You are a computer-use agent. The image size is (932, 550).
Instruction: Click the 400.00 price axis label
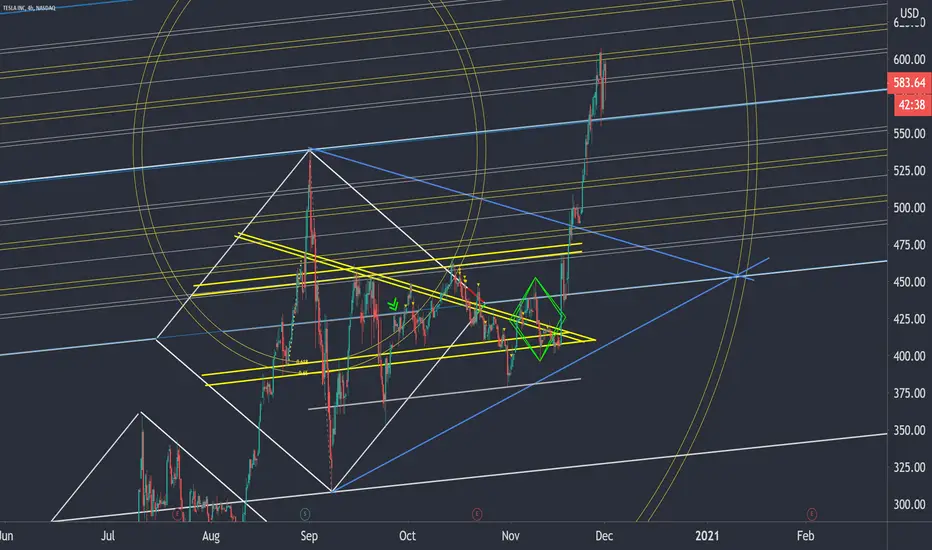click(x=909, y=356)
